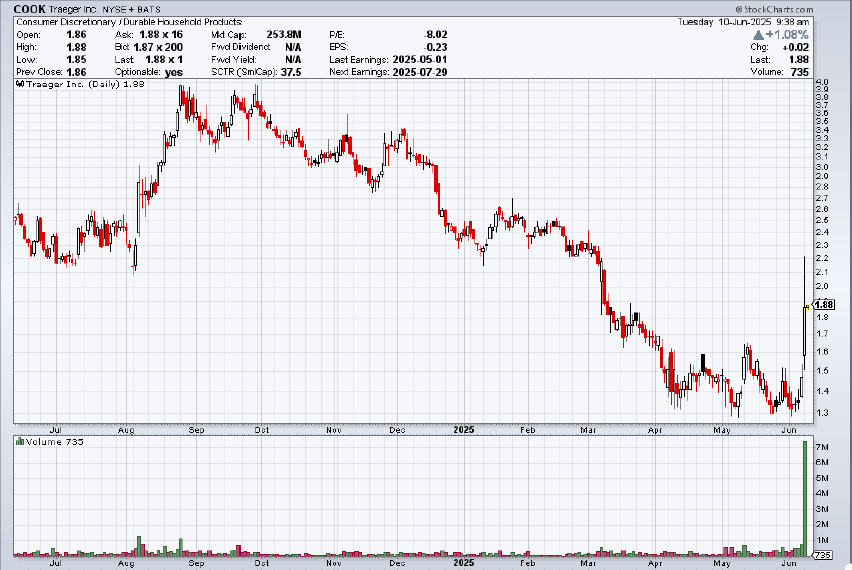Click the Open value 1.86
The height and width of the screenshot is (570, 852).
[76, 34]
